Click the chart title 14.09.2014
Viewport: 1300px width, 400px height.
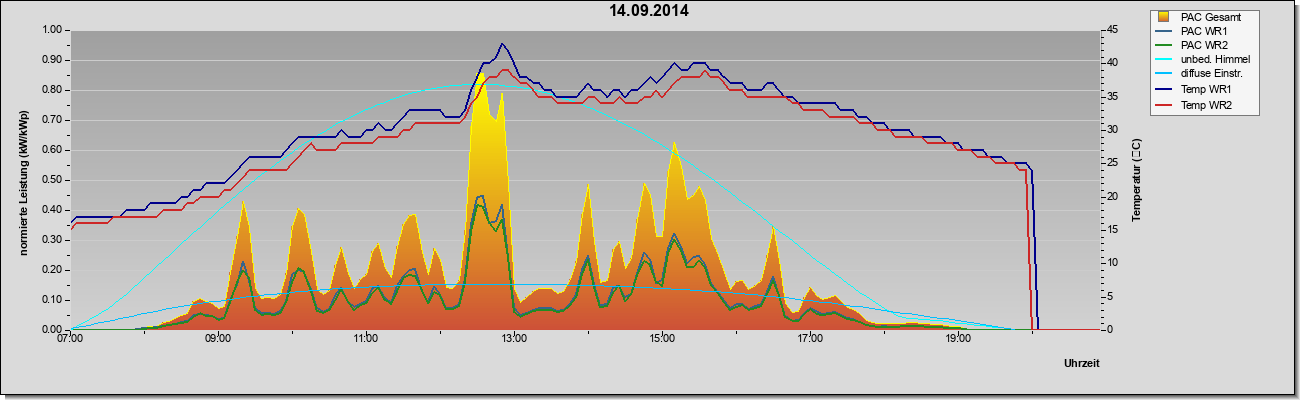pyautogui.click(x=650, y=12)
